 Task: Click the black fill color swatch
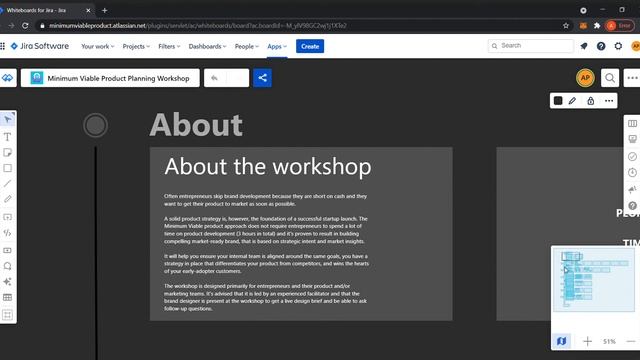558,101
